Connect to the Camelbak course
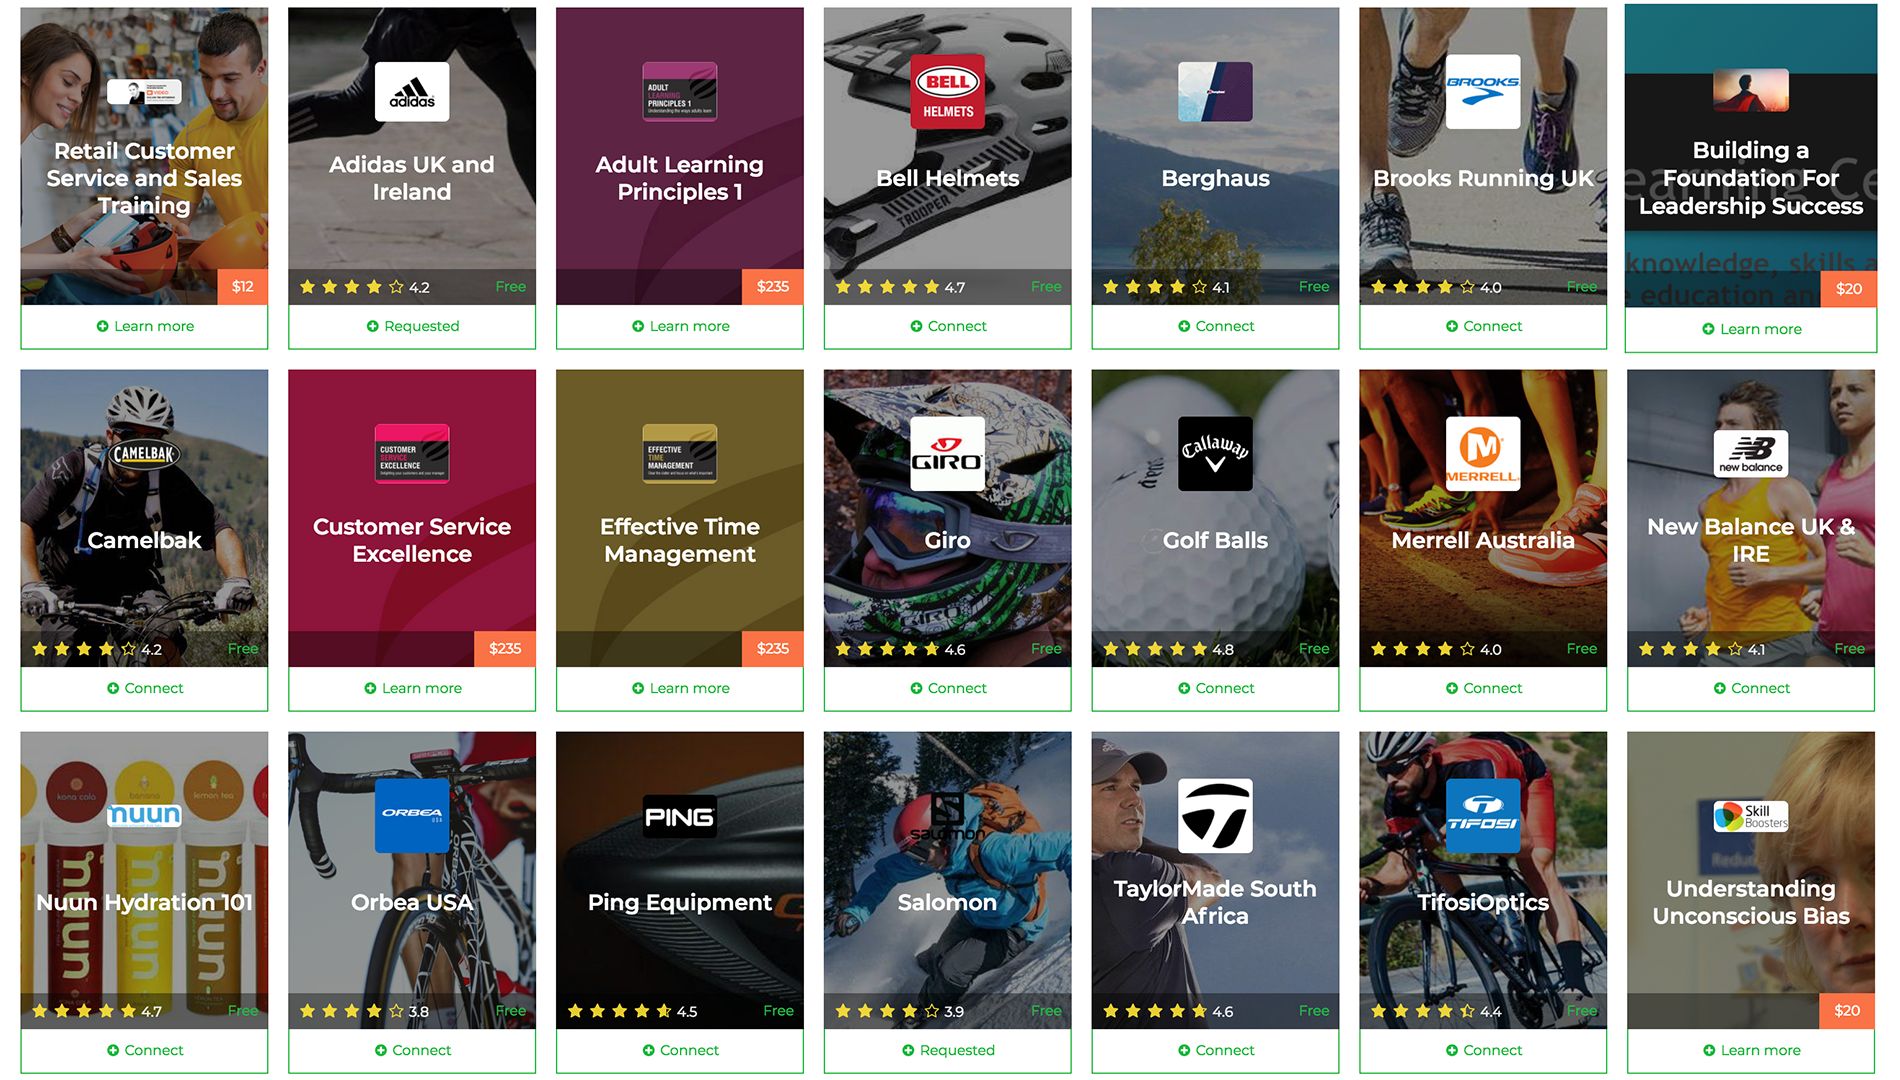1900x1080 pixels. point(144,689)
